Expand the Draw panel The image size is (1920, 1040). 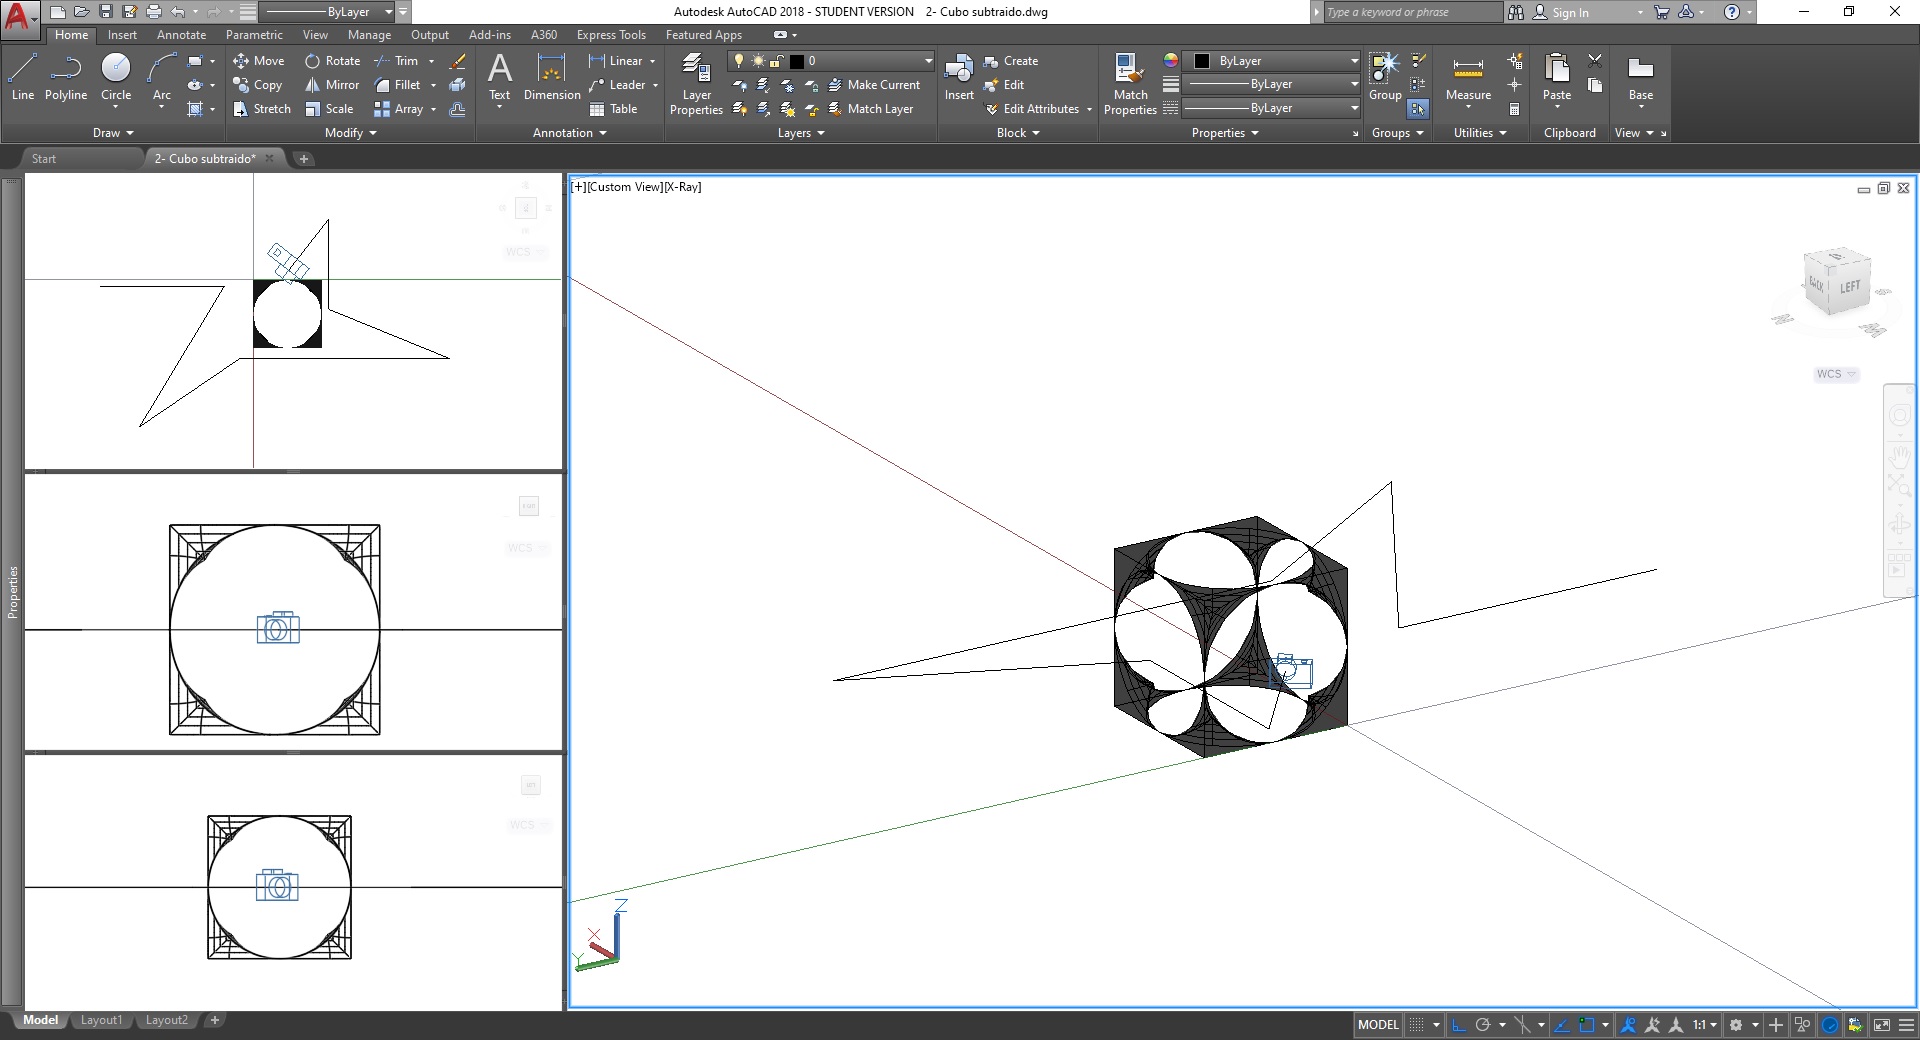[x=113, y=133]
